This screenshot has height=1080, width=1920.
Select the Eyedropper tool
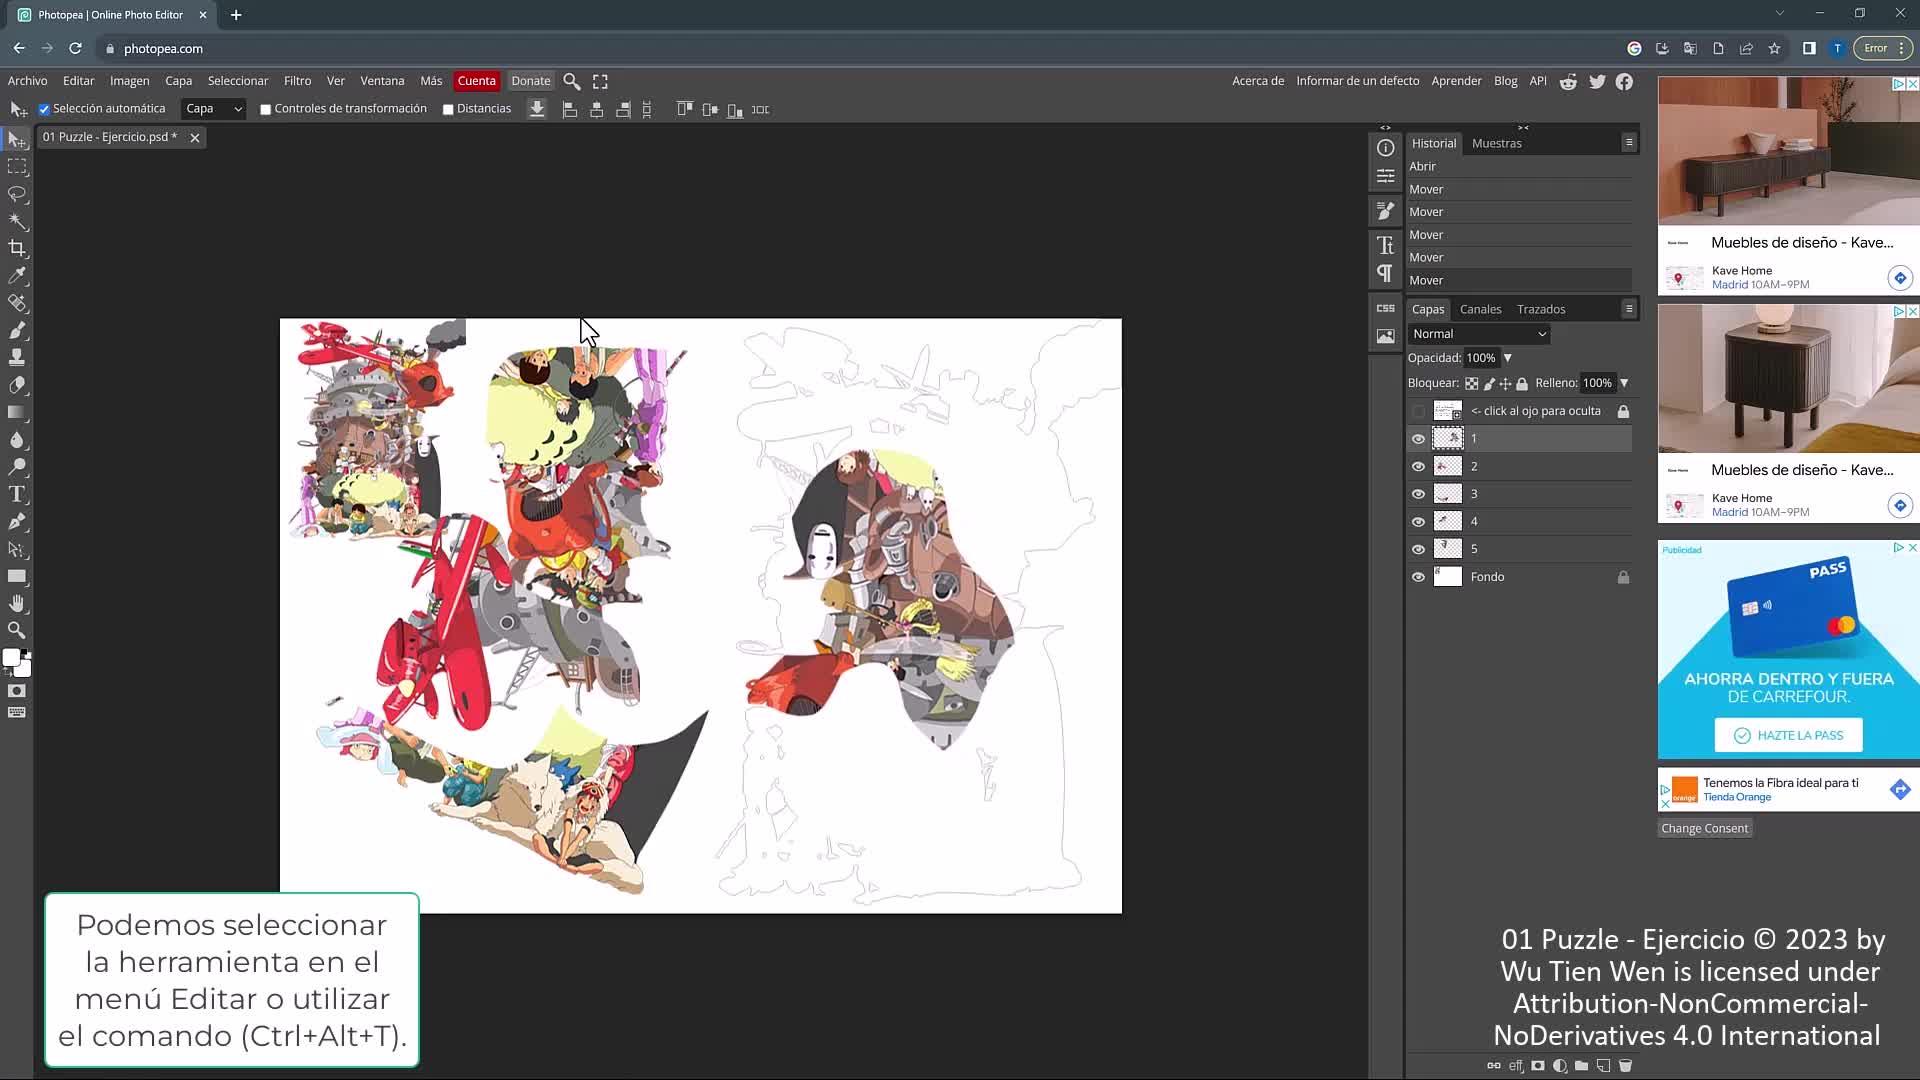tap(17, 276)
